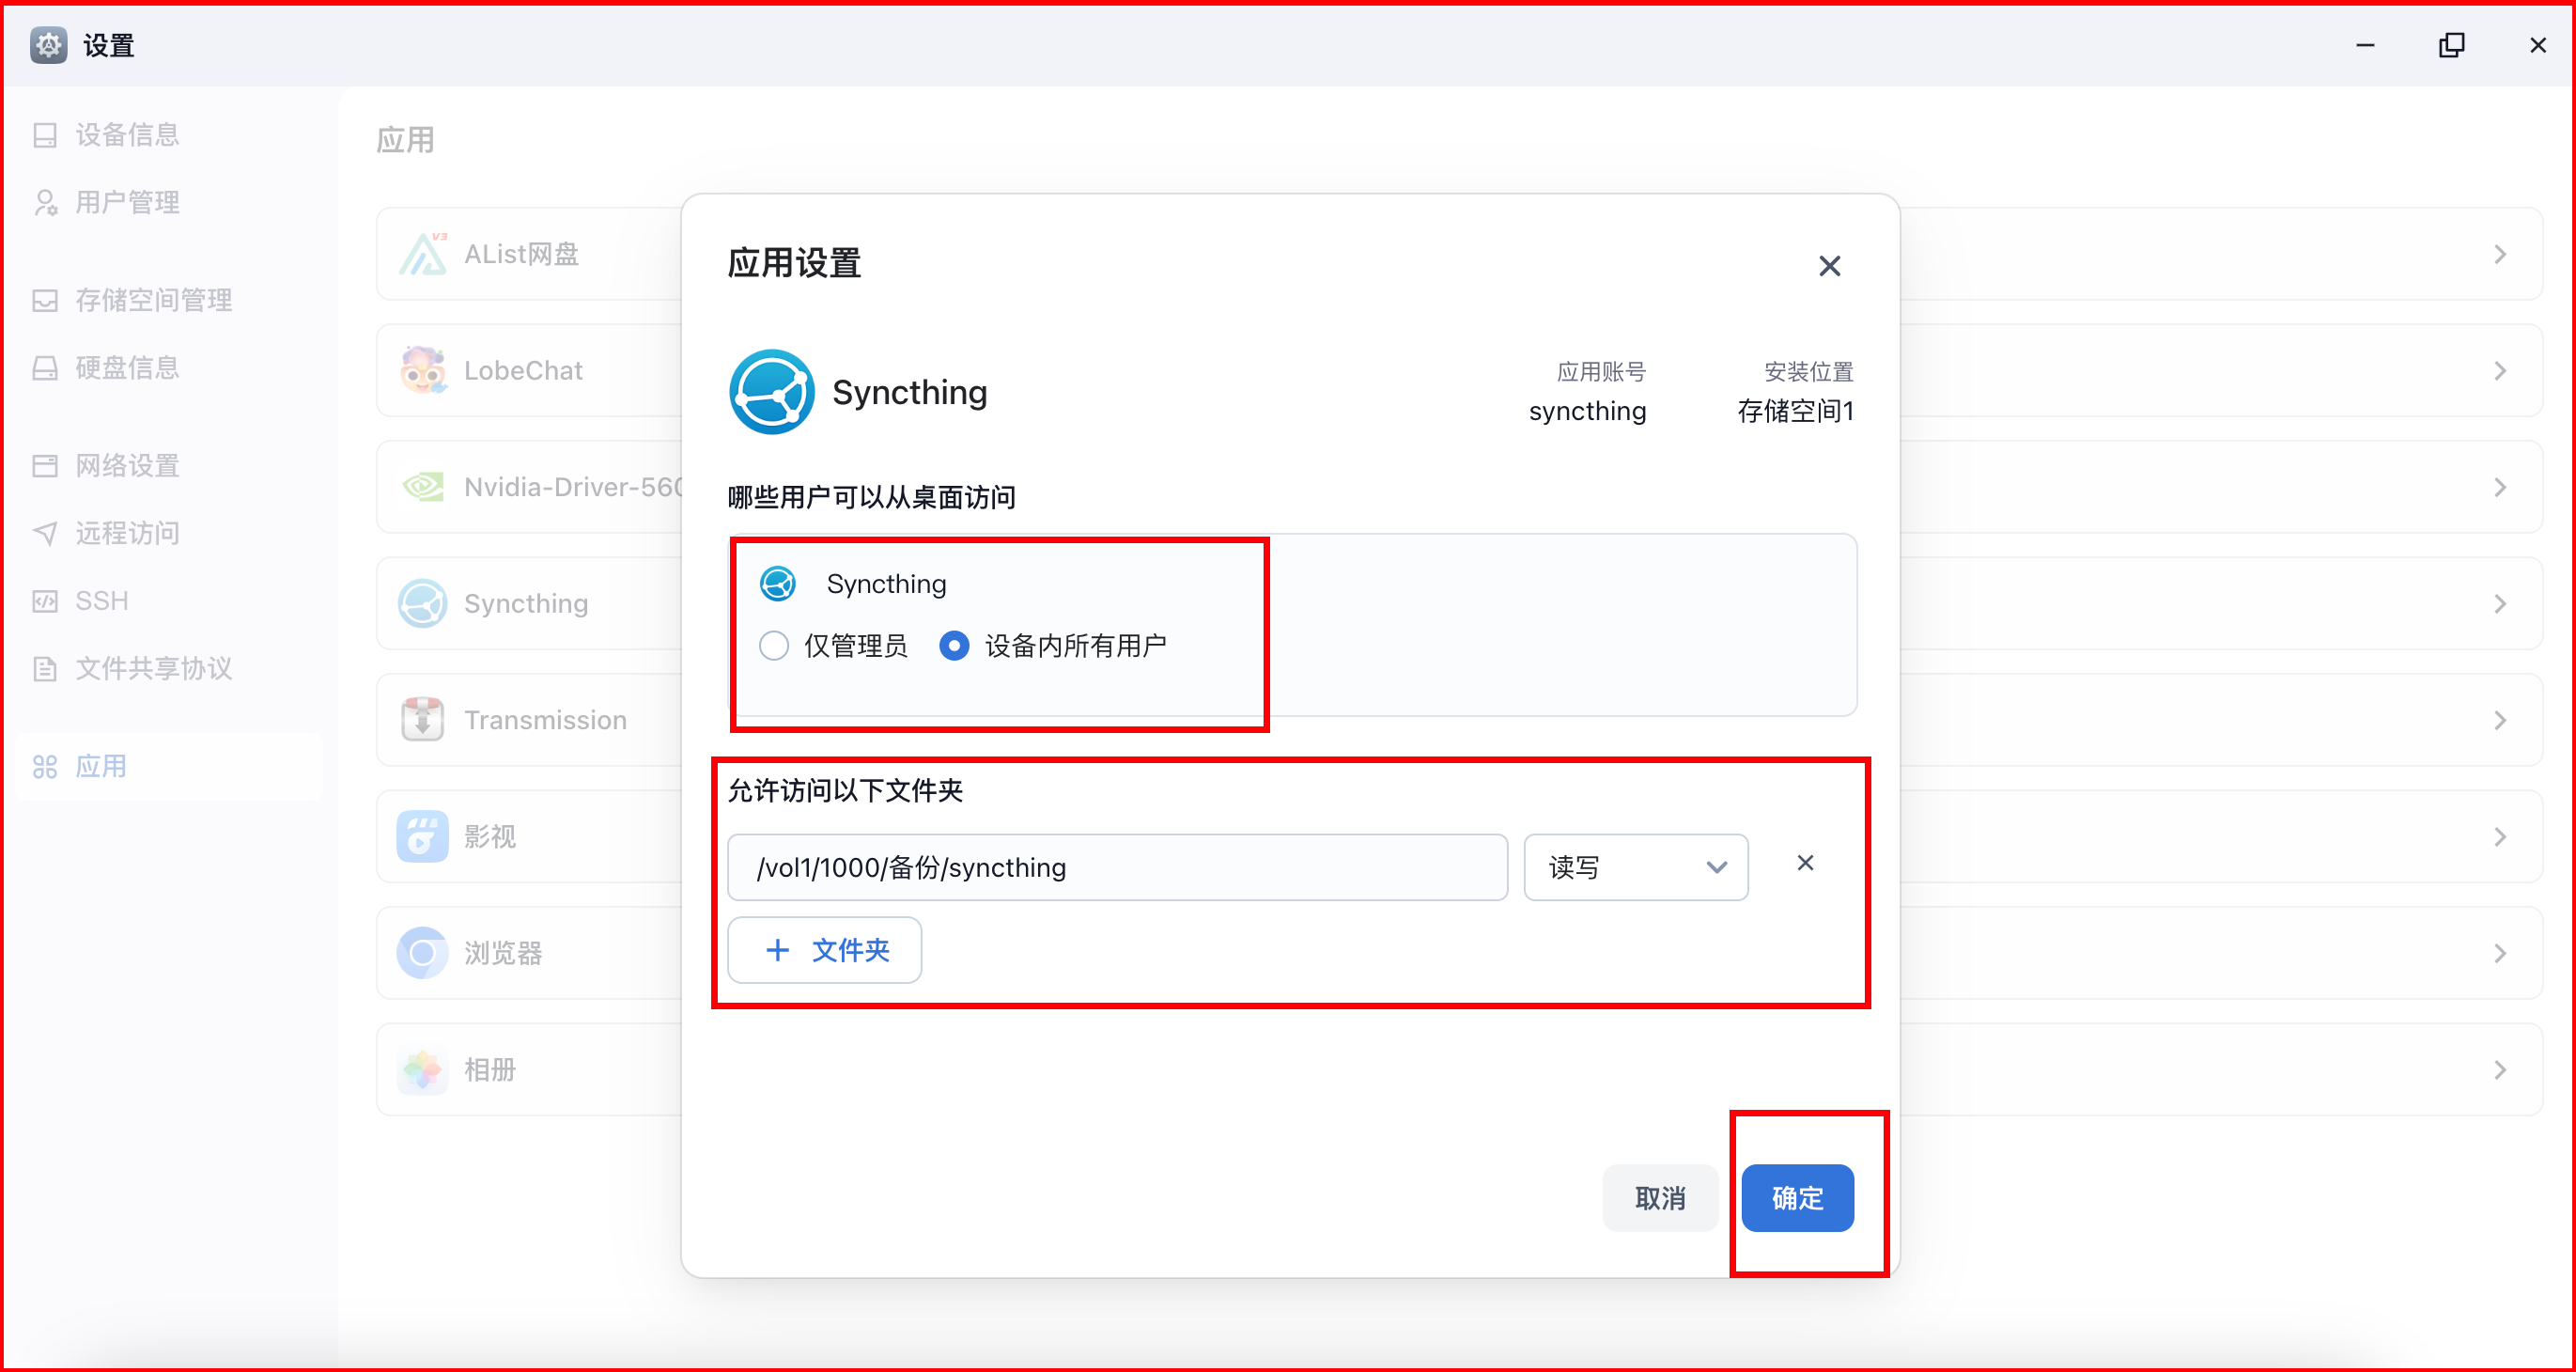Click the LobeChat app name
This screenshot has height=1372, width=2576.
tap(523, 371)
